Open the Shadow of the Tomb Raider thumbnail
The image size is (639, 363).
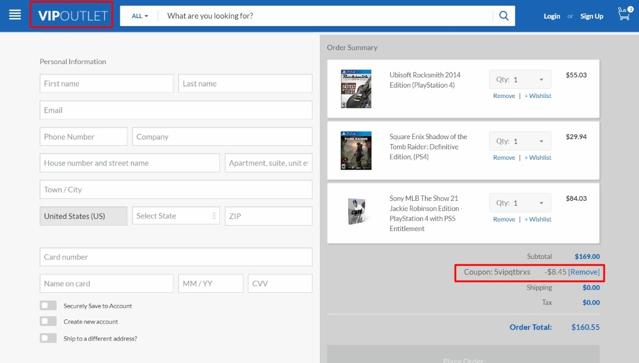356,151
